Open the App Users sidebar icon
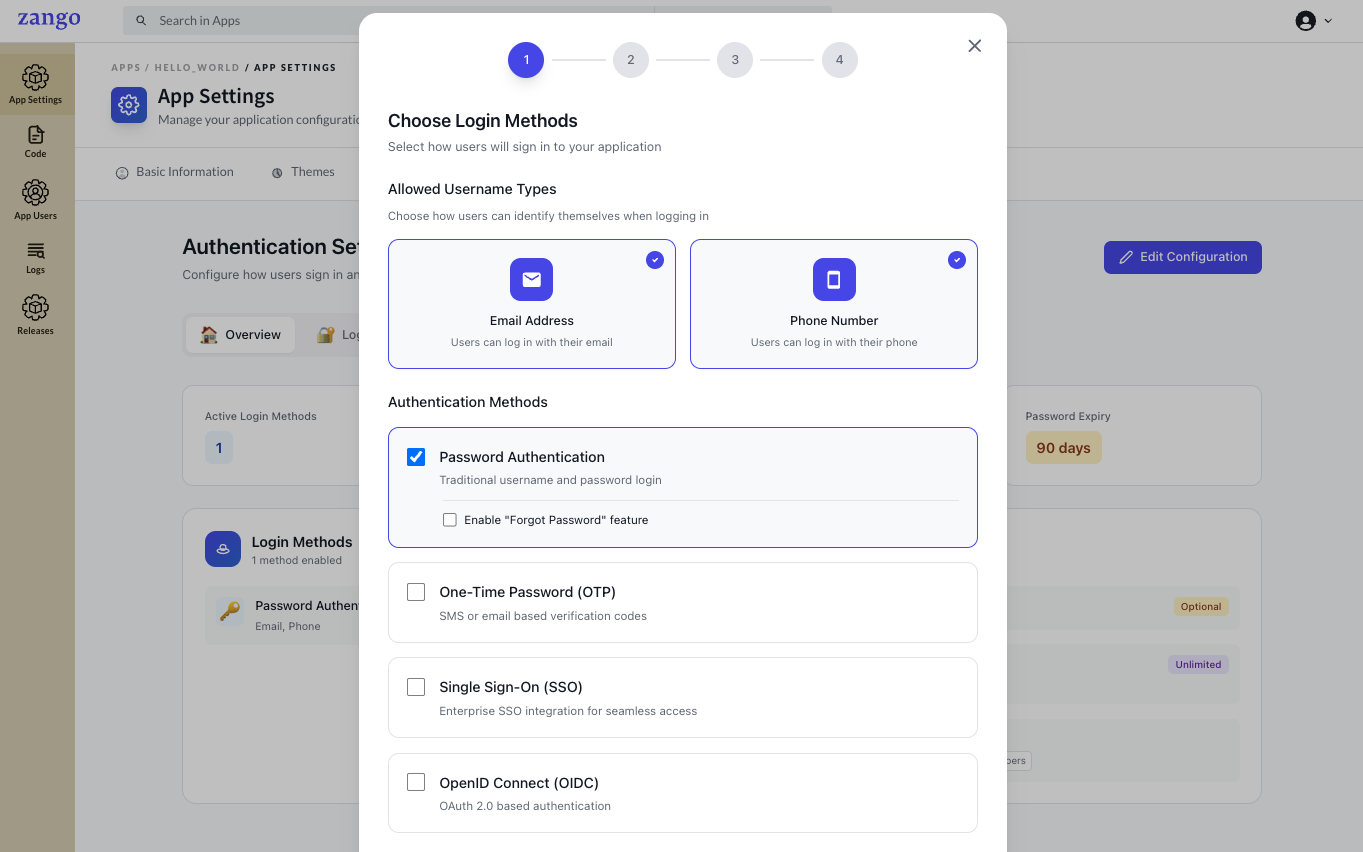 click(x=36, y=192)
